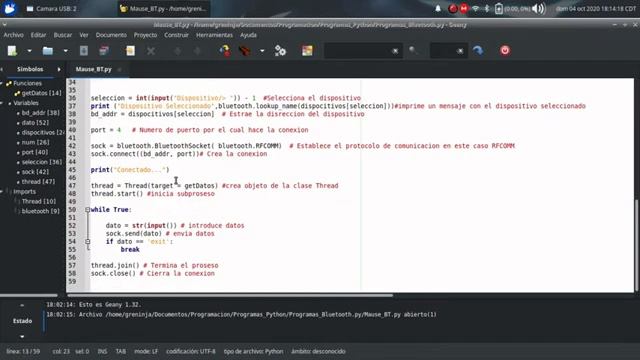Open the Ver menu
The width and height of the screenshot is (640, 360).
(84, 35)
